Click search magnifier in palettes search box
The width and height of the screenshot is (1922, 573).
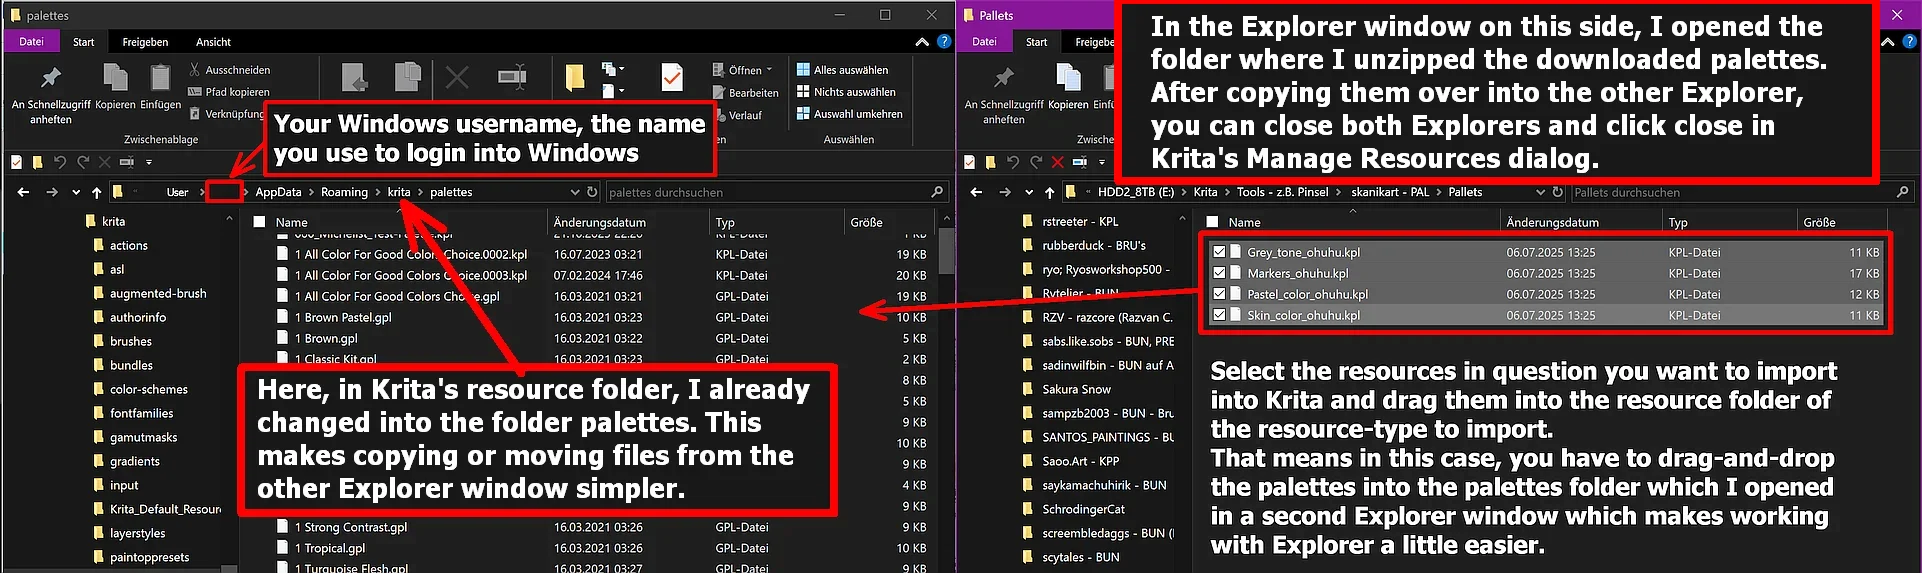(x=937, y=192)
